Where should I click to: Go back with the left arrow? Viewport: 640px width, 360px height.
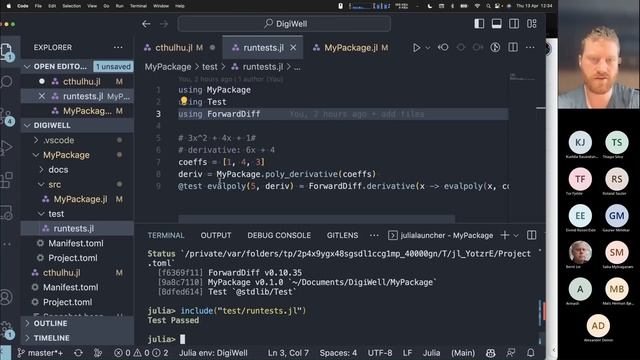[x=146, y=24]
